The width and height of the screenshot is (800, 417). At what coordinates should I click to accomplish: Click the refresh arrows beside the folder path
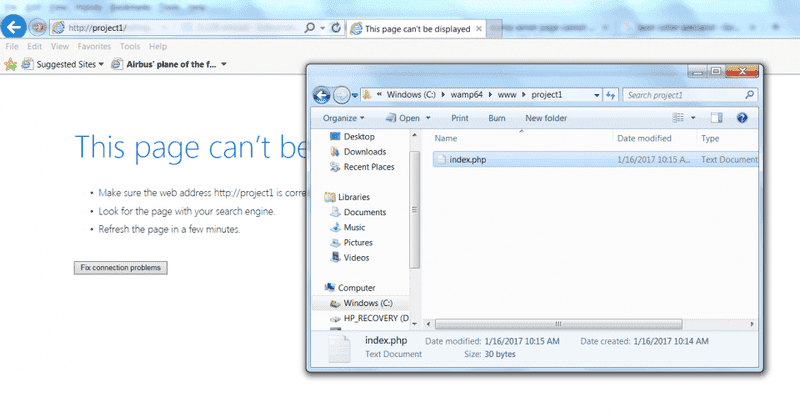point(609,95)
